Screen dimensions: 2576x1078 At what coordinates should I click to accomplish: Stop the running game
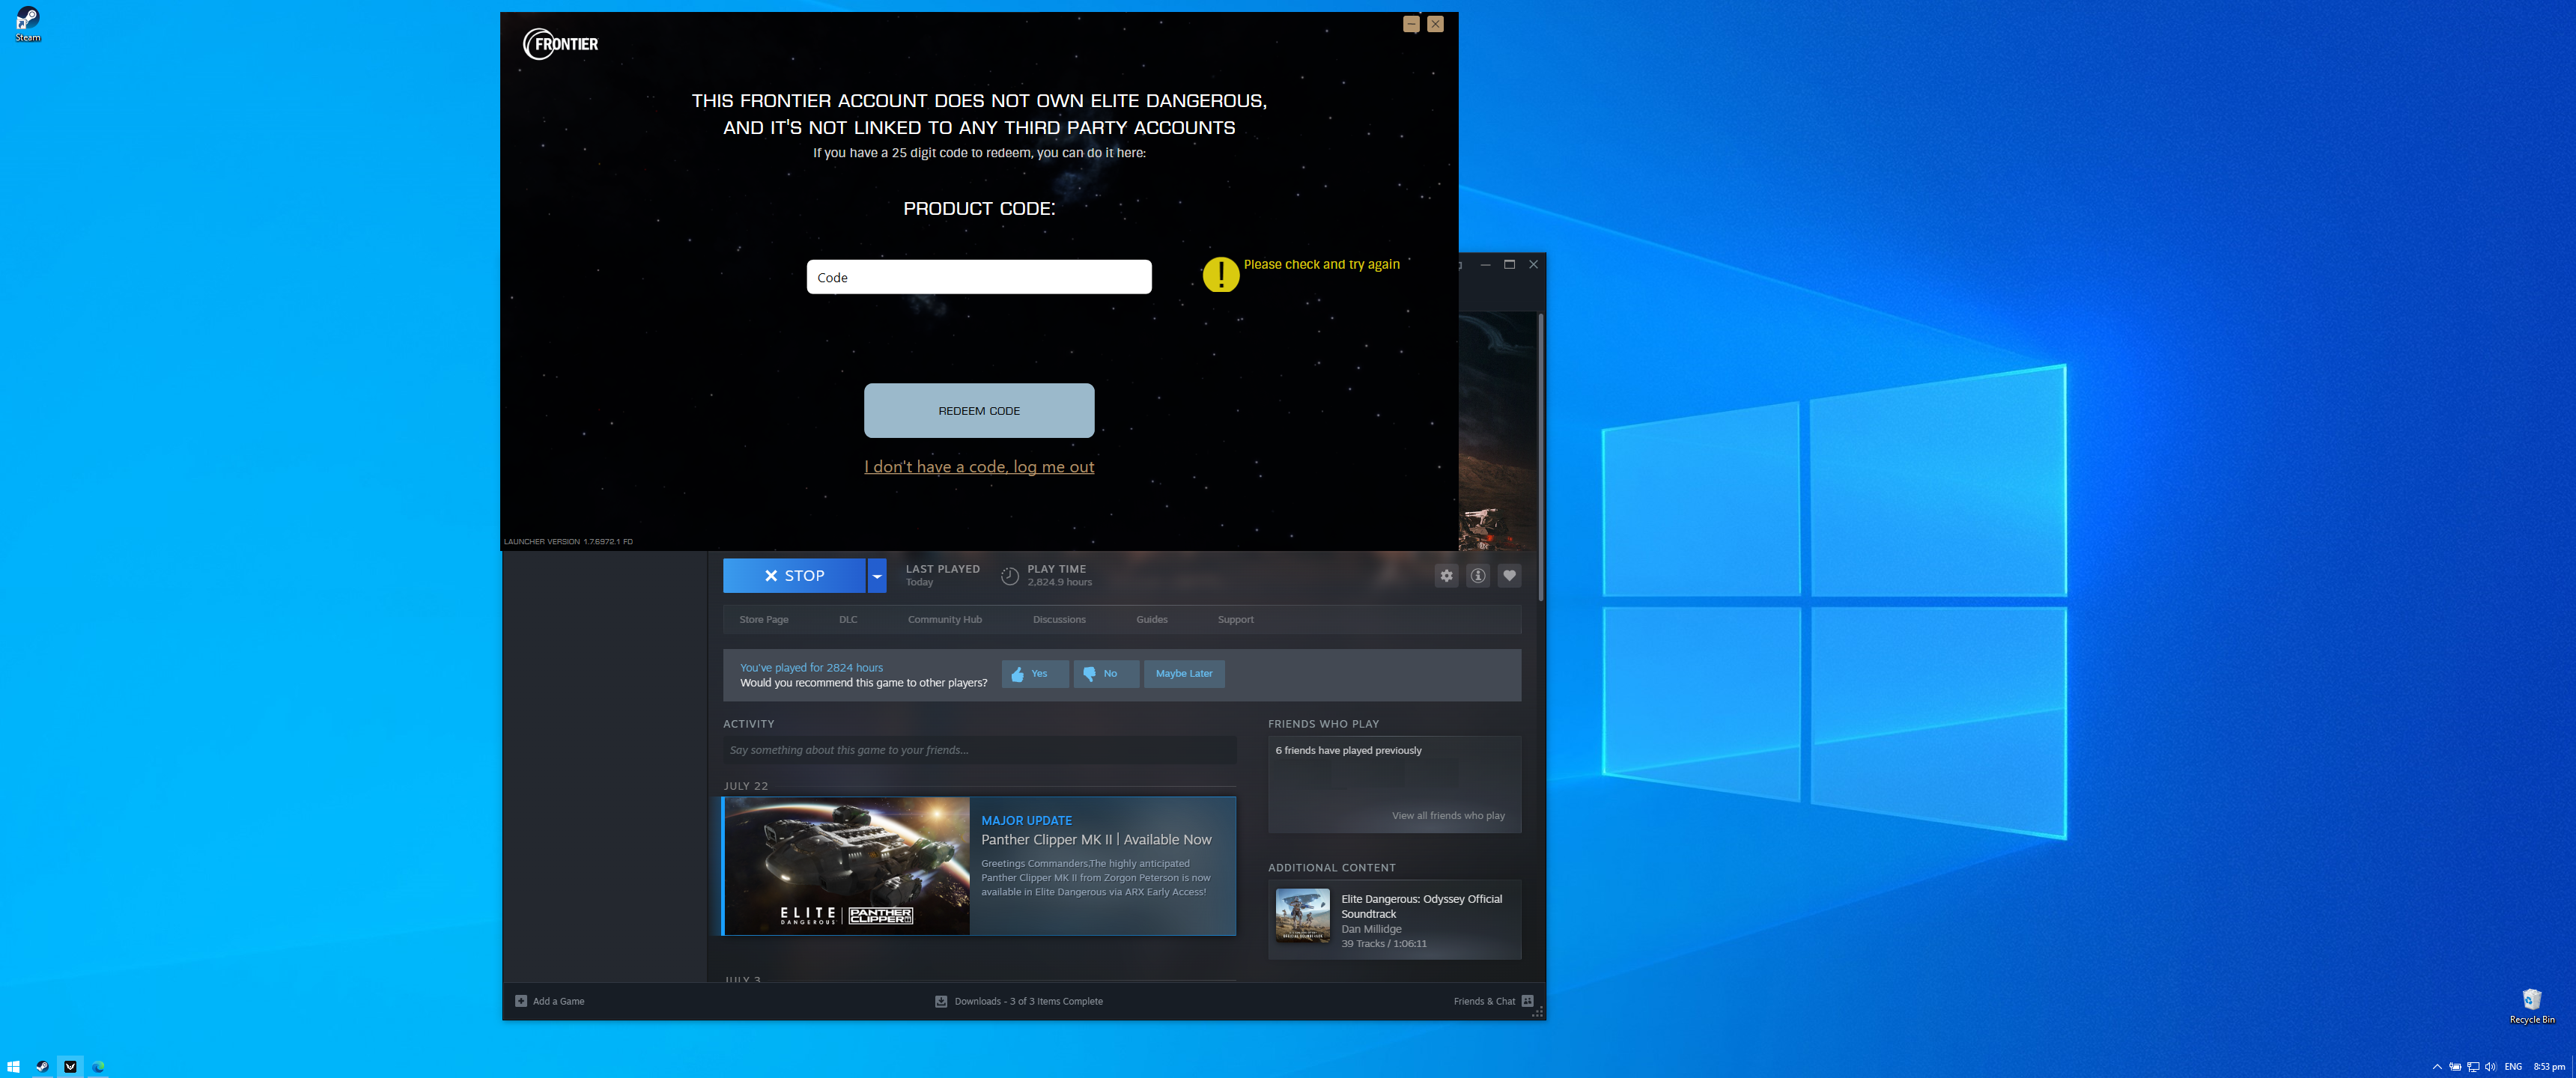(x=794, y=576)
